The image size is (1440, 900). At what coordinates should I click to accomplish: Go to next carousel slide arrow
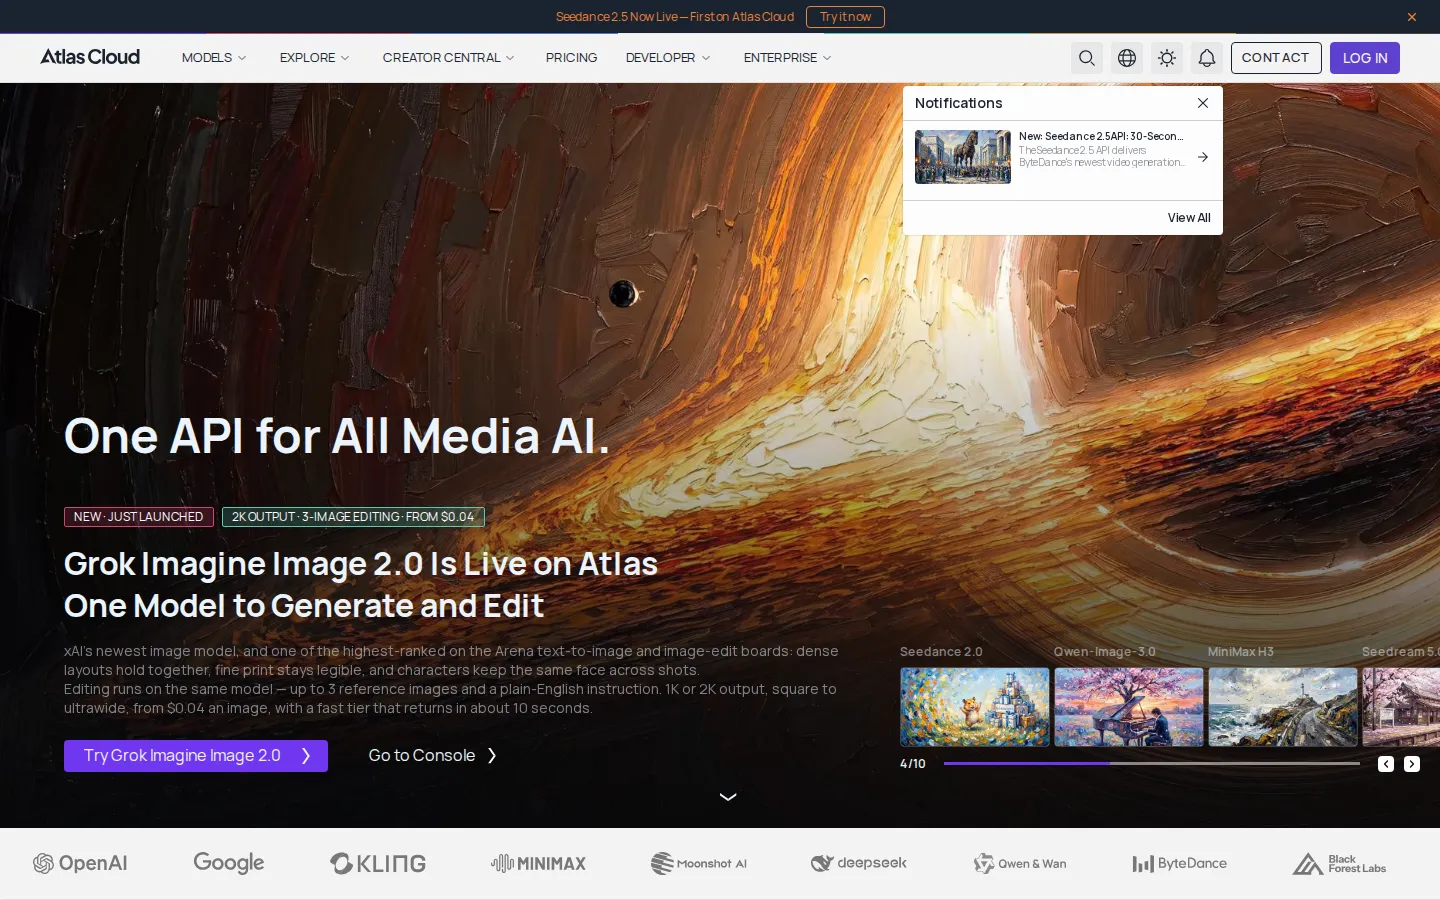[1412, 764]
